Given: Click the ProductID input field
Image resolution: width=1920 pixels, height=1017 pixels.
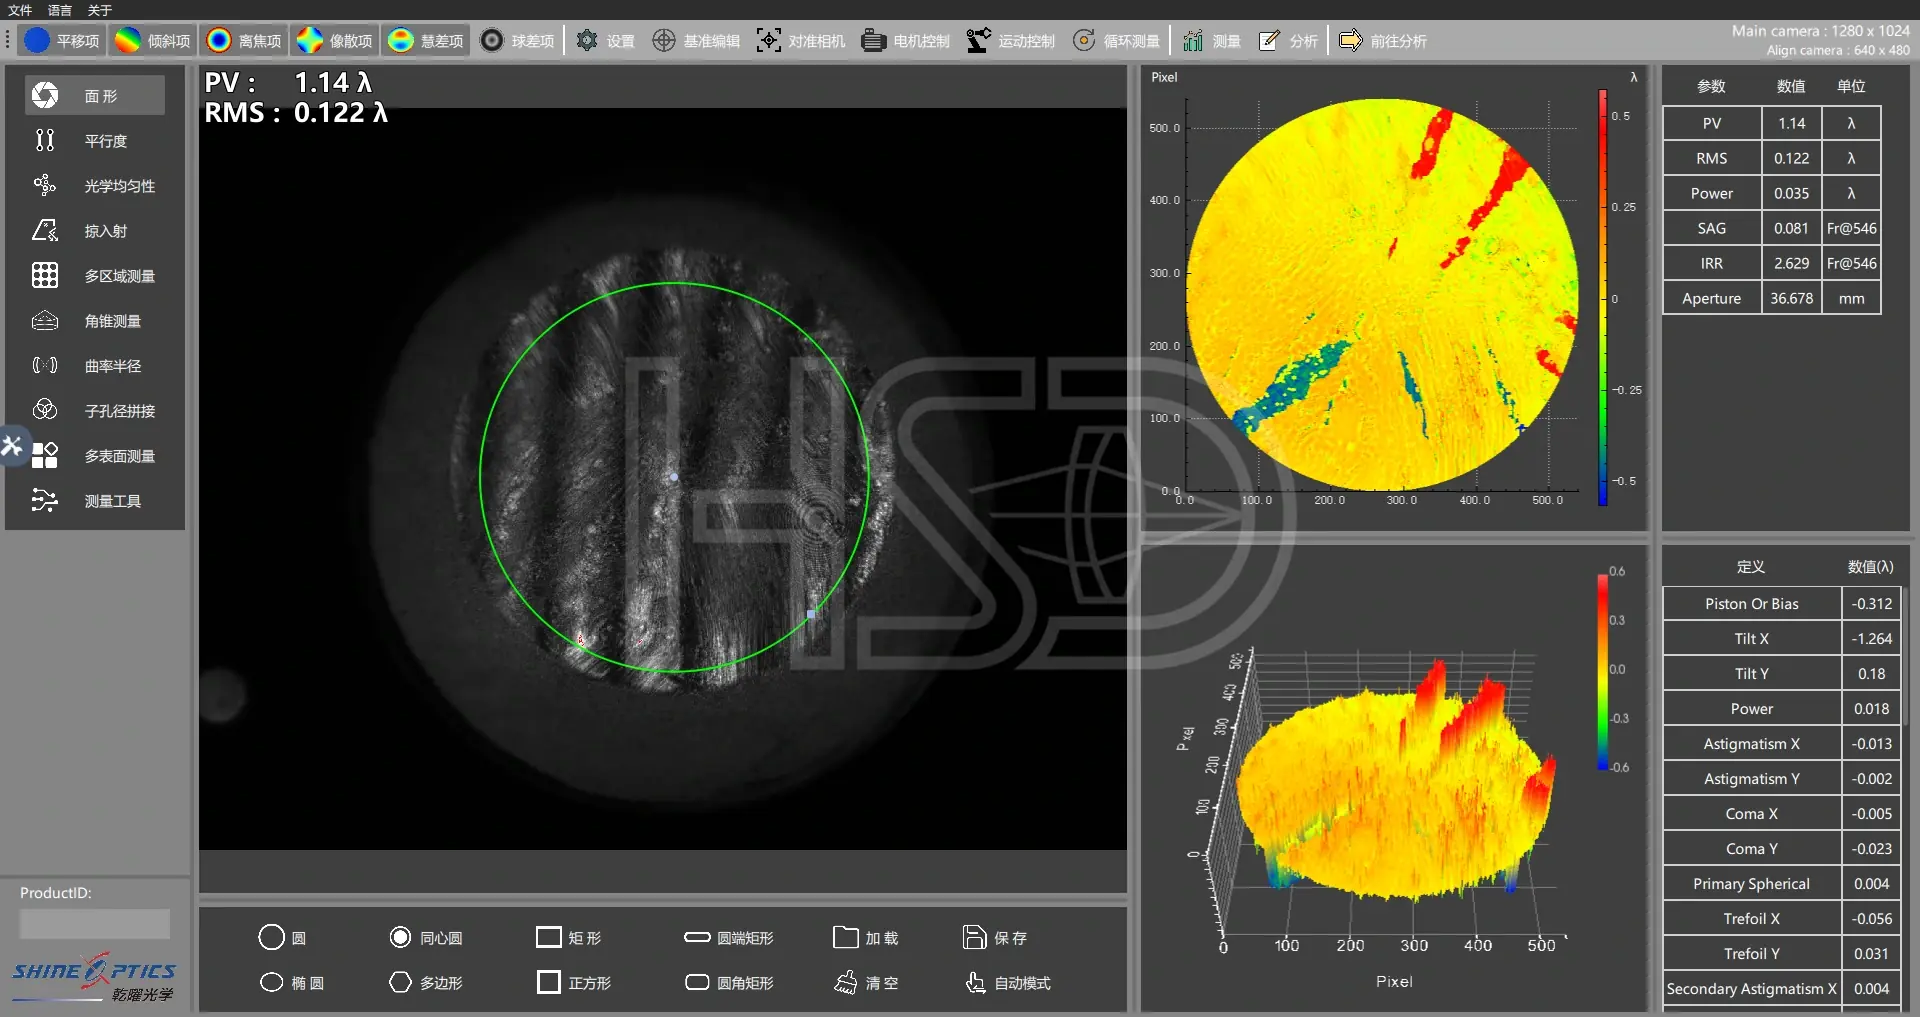Looking at the screenshot, I should (x=95, y=923).
